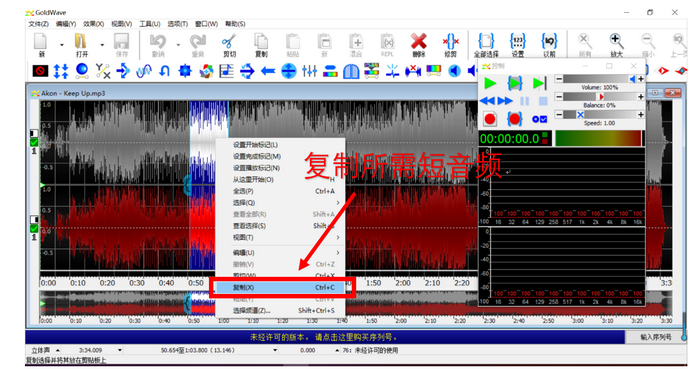Click the U-turn arrow invert effect icon
The height and width of the screenshot is (369, 699).
tap(164, 71)
